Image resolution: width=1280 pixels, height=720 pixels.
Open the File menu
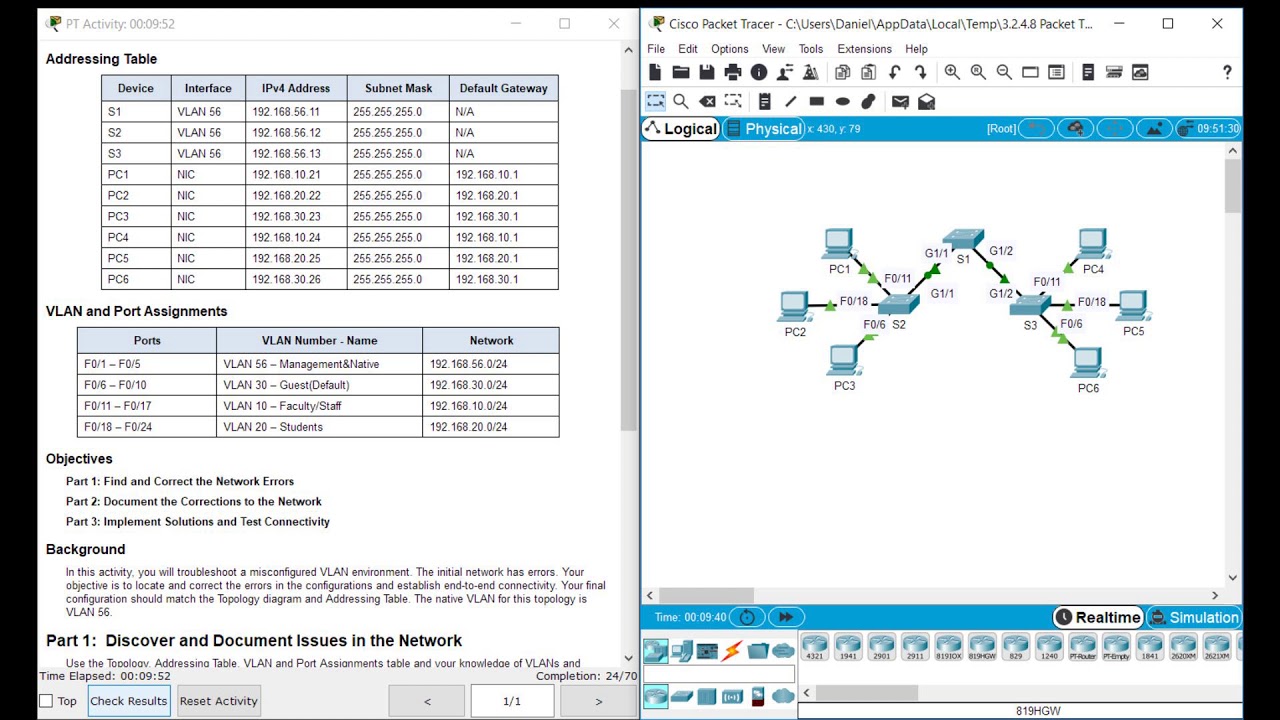(x=656, y=49)
